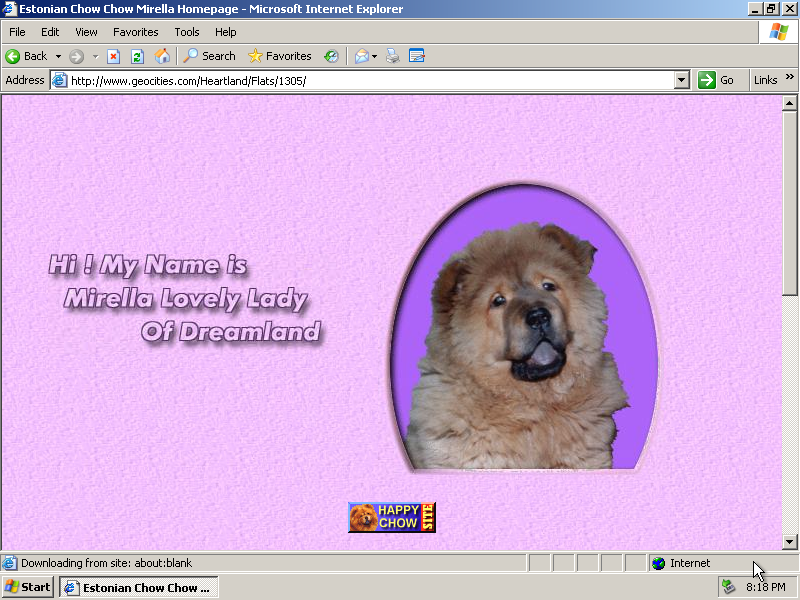Open the Mail button dropdown
This screenshot has height=600, width=800.
coord(375,56)
